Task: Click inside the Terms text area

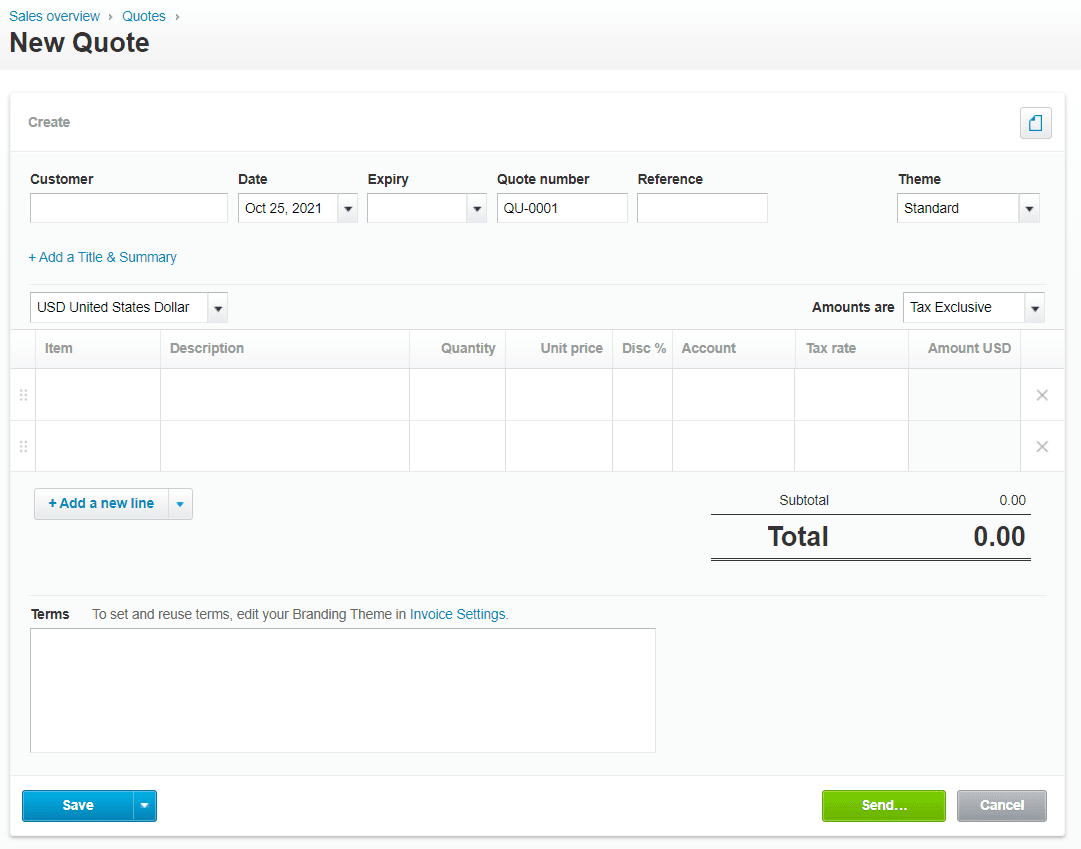Action: point(343,690)
